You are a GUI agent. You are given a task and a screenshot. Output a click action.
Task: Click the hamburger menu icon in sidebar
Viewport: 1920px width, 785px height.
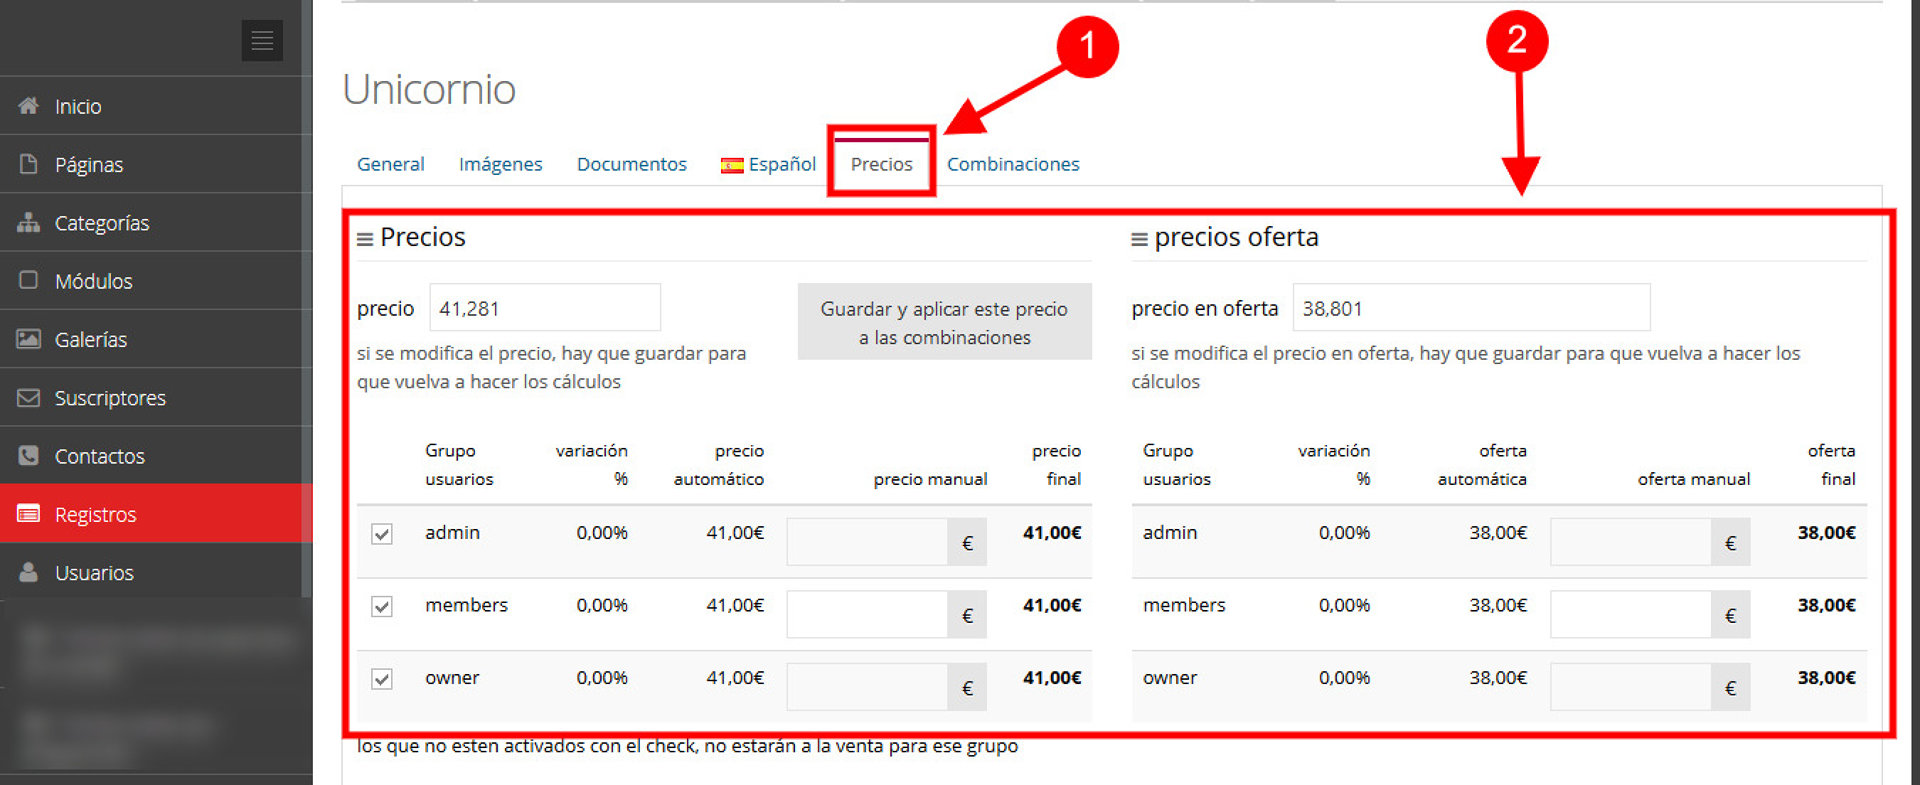point(262,41)
